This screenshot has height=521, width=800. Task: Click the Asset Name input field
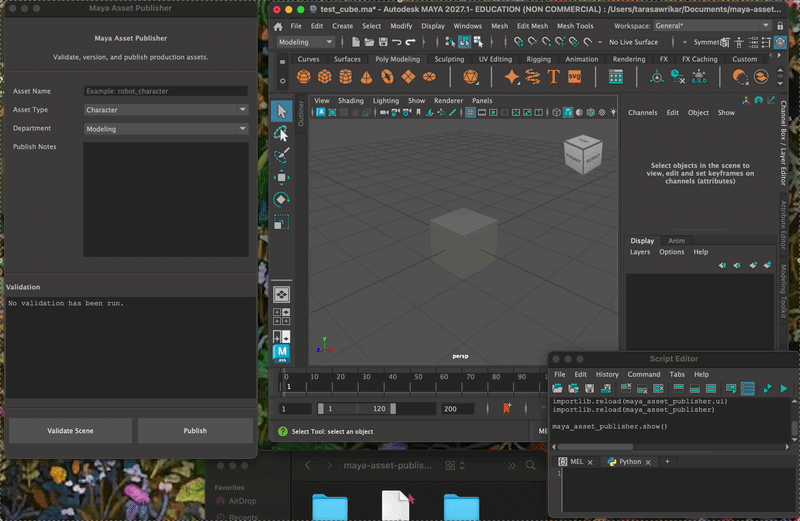(x=165, y=91)
